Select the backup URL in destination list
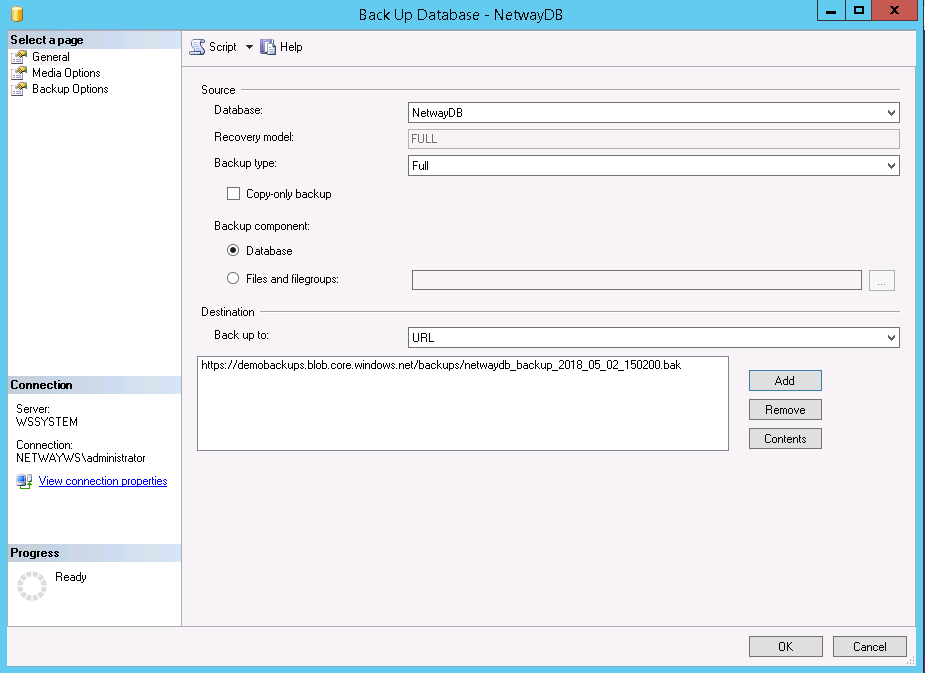 click(x=440, y=366)
